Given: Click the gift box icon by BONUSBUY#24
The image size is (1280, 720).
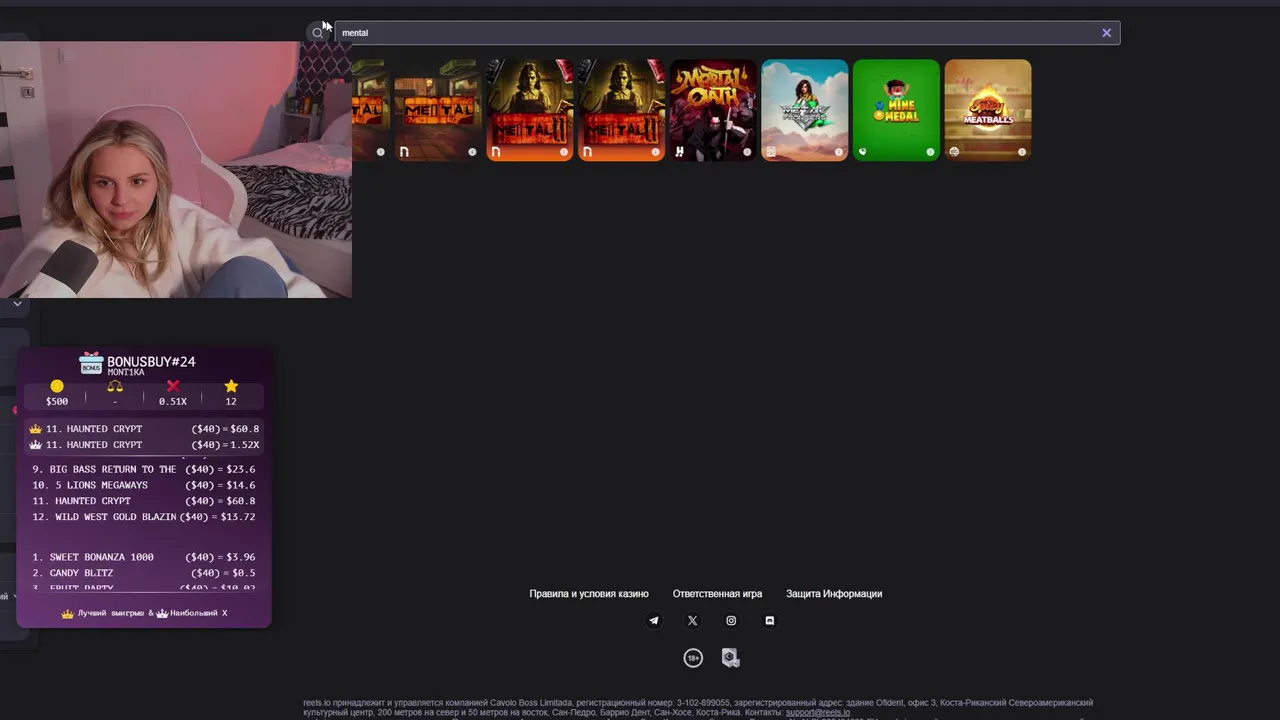Looking at the screenshot, I should coord(91,363).
